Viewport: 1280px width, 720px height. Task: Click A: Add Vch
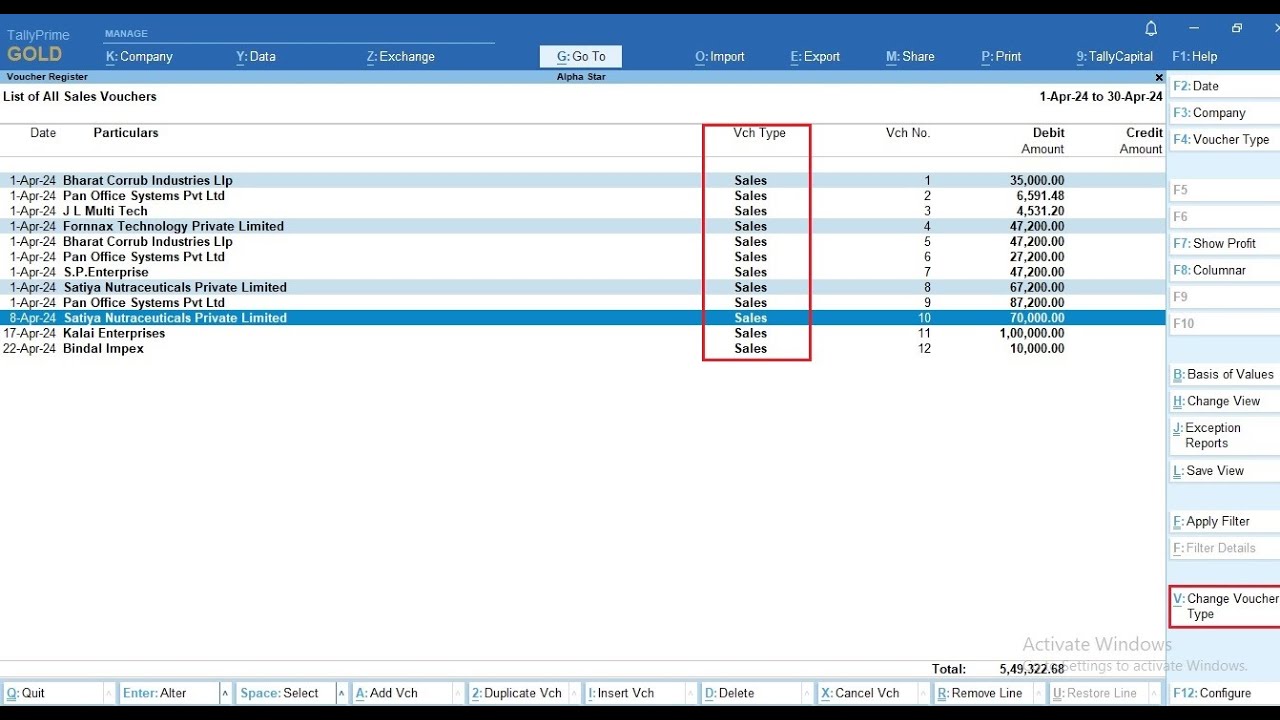pyautogui.click(x=402, y=693)
